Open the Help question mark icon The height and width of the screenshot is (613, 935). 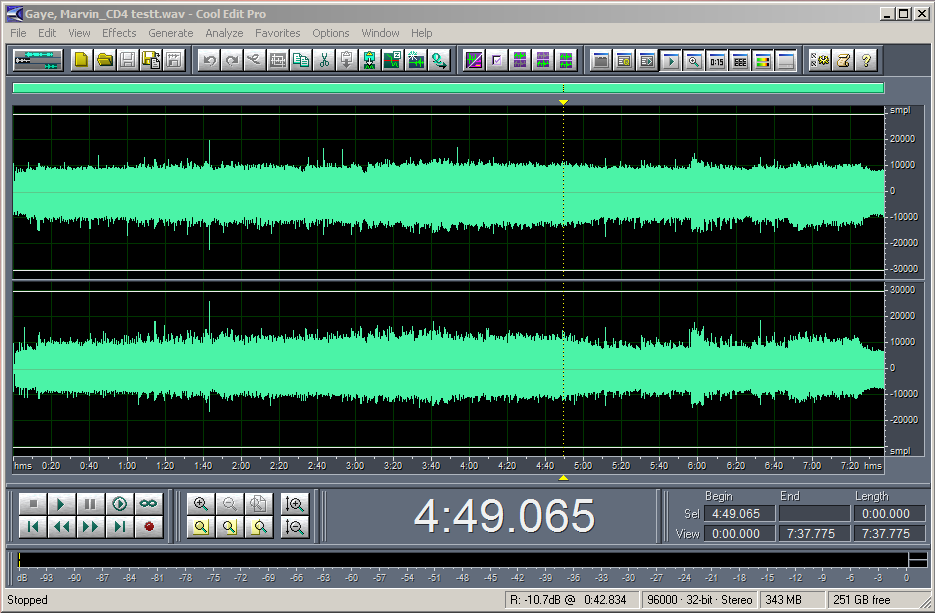[x=866, y=60]
